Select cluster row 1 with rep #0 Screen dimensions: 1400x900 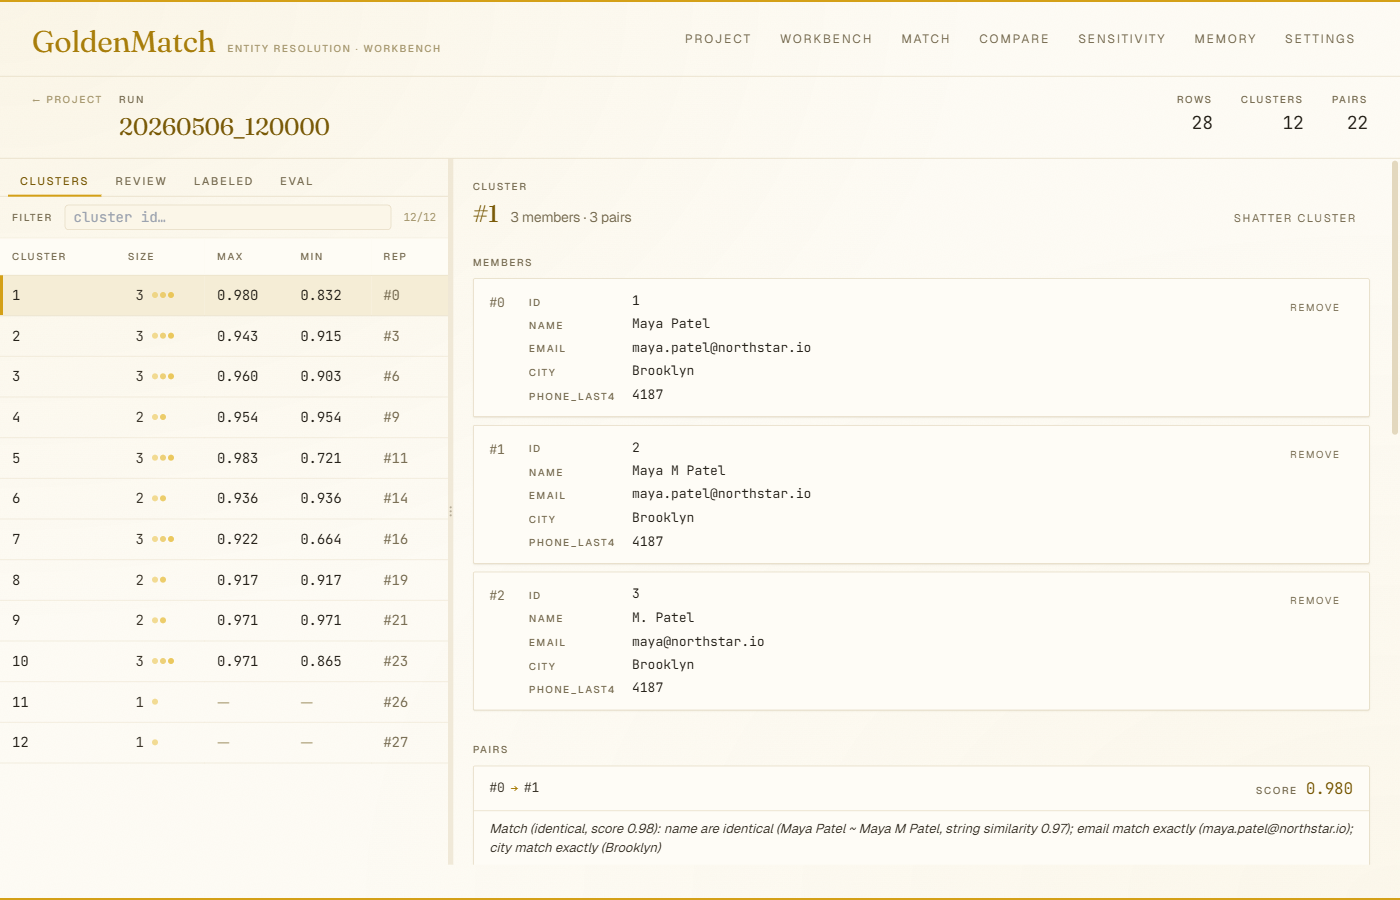224,296
